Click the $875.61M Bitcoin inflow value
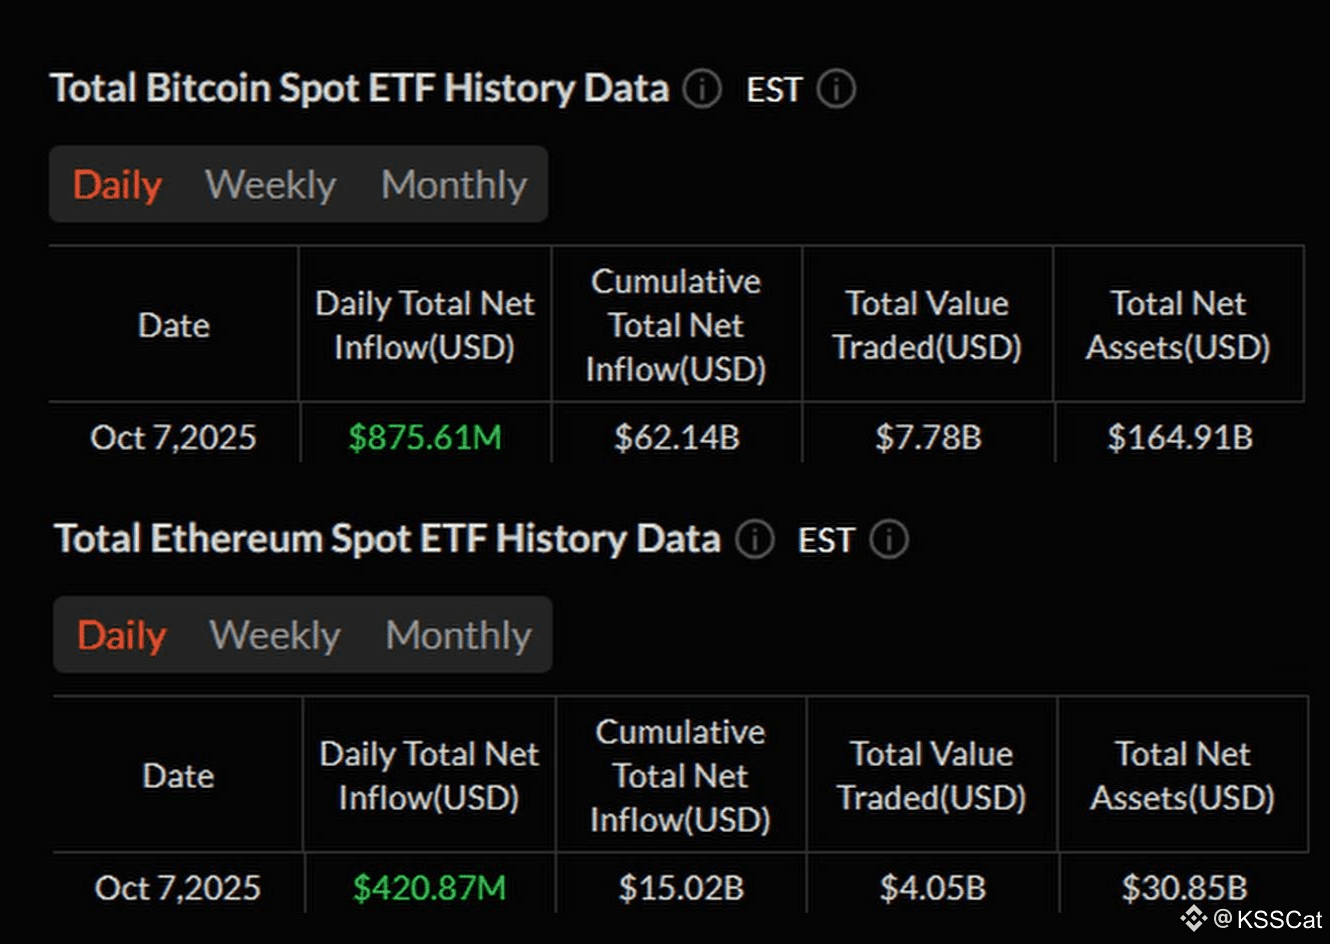Screen dimensions: 1330x944 coord(425,437)
